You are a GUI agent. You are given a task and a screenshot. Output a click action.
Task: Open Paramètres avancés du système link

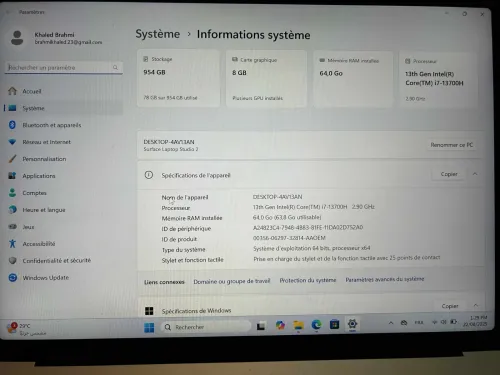(385, 279)
